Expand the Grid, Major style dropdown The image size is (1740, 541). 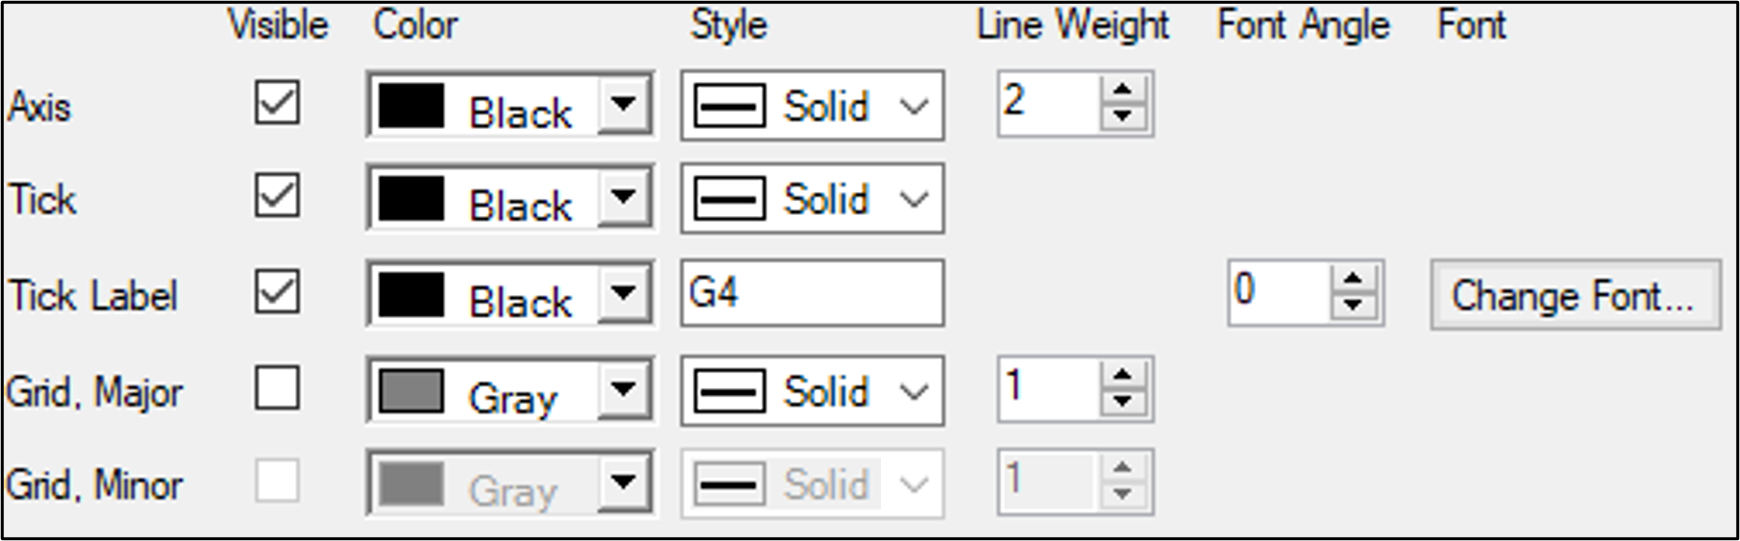point(914,391)
